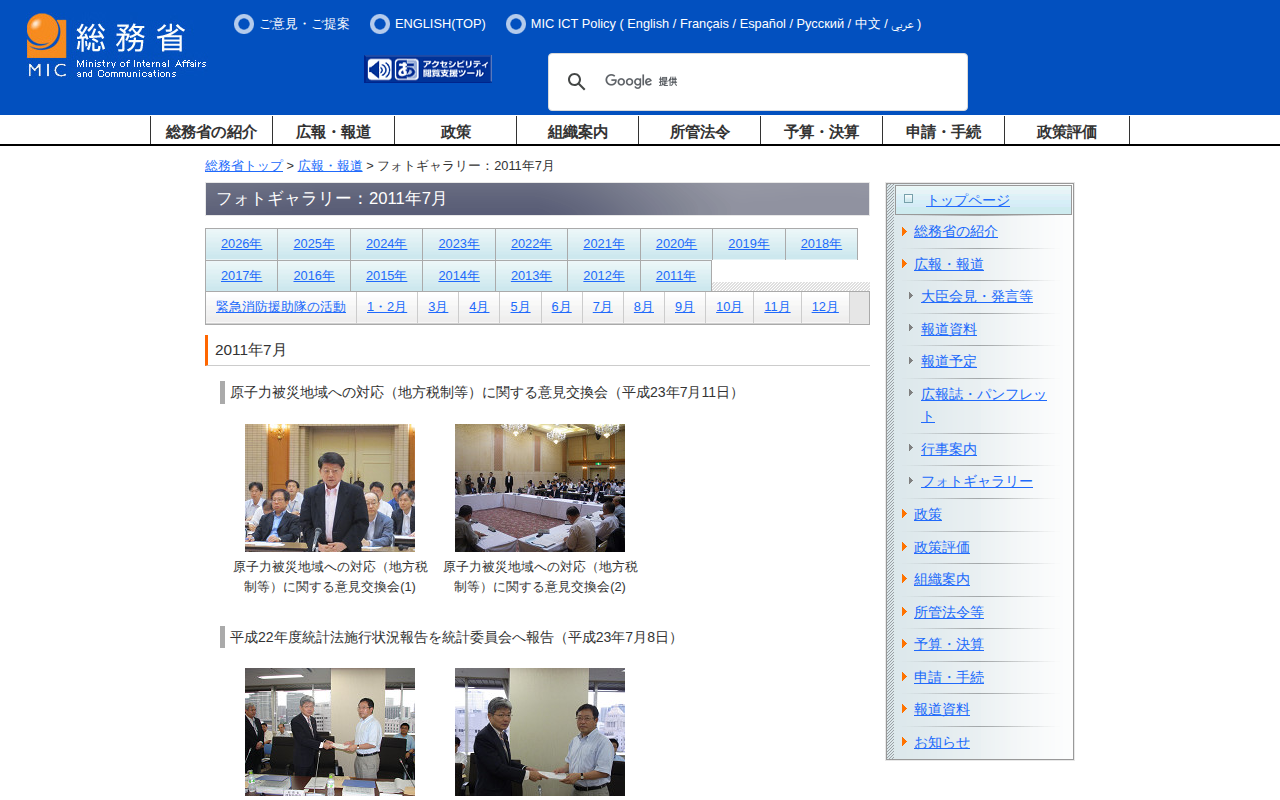Open the 組織案内 main navigation menu
This screenshot has height=800, width=1280.
point(577,131)
